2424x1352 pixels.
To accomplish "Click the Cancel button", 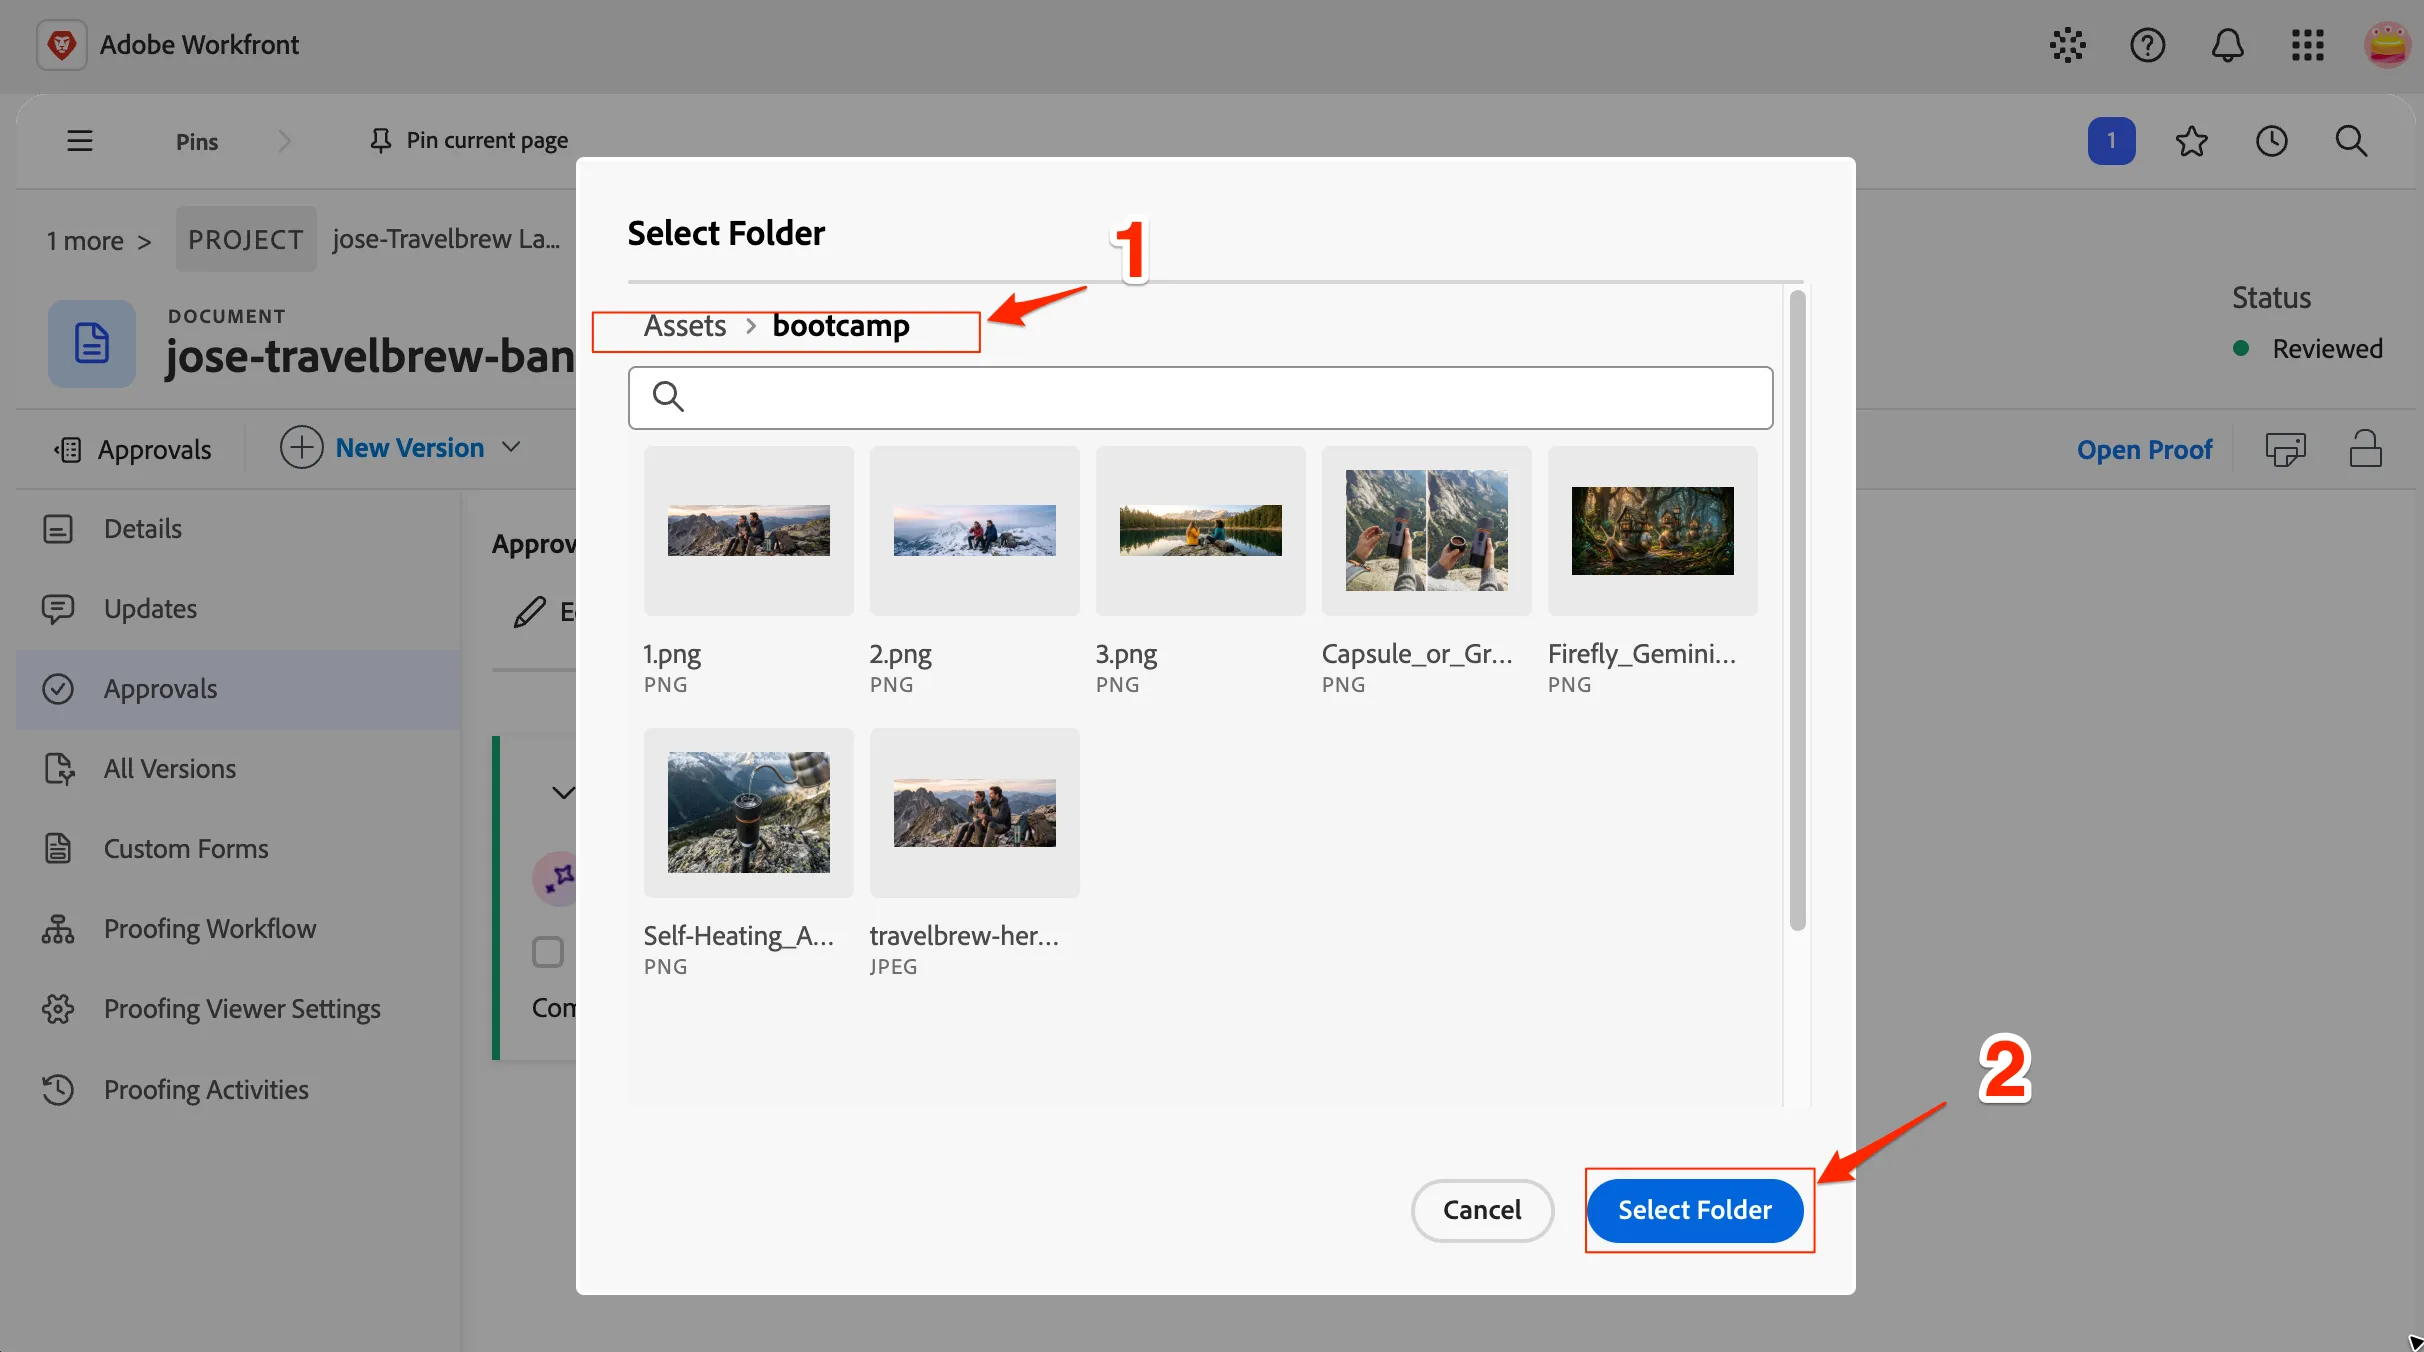I will pyautogui.click(x=1482, y=1210).
